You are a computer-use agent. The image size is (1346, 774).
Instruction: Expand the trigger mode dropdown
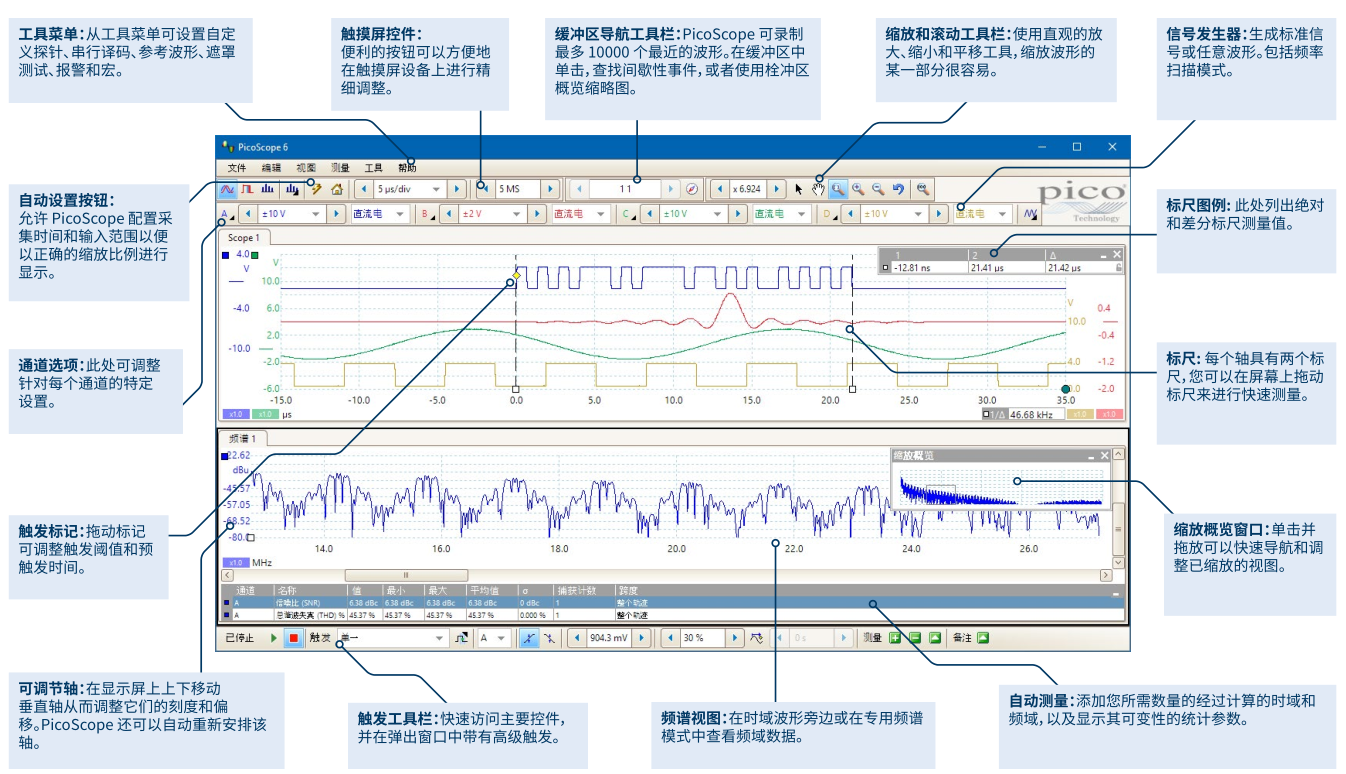pos(439,638)
